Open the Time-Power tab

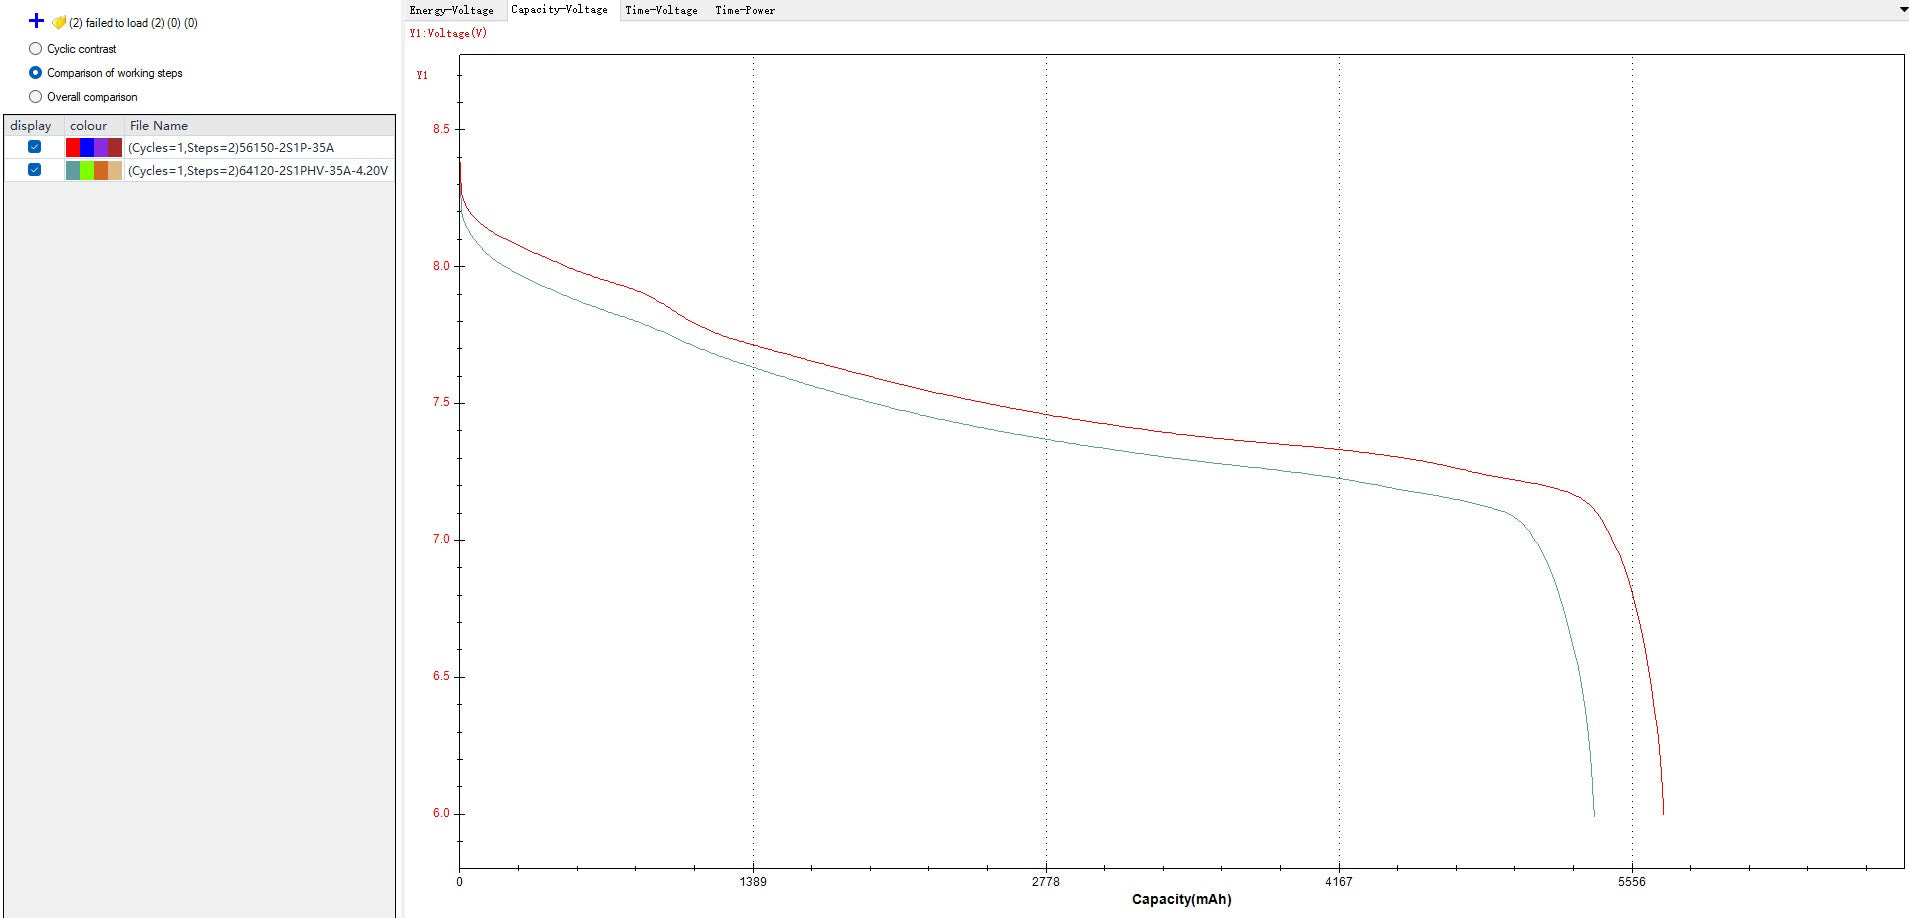tap(745, 10)
